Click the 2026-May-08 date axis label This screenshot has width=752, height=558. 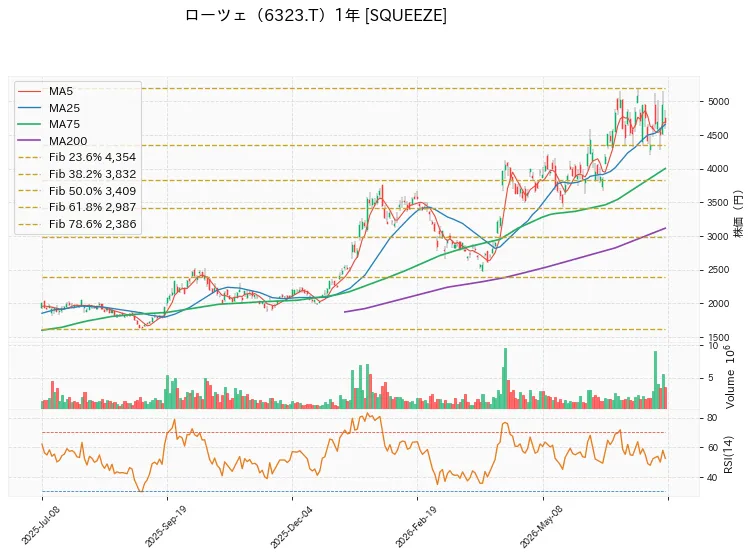[x=541, y=527]
